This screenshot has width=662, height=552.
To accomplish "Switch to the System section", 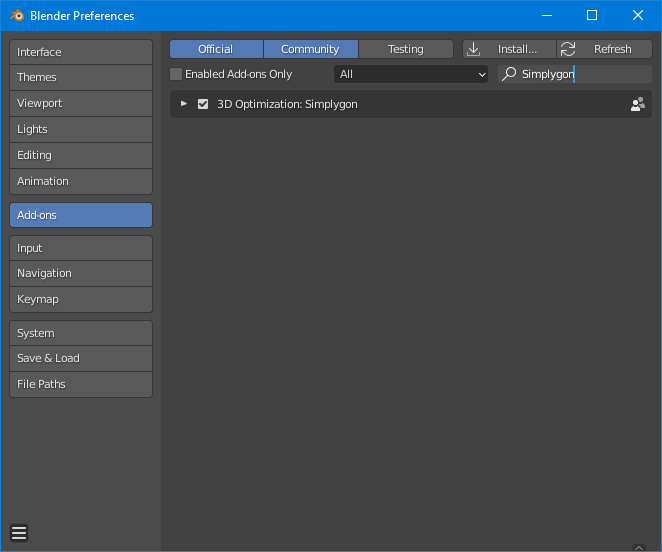I will (81, 333).
